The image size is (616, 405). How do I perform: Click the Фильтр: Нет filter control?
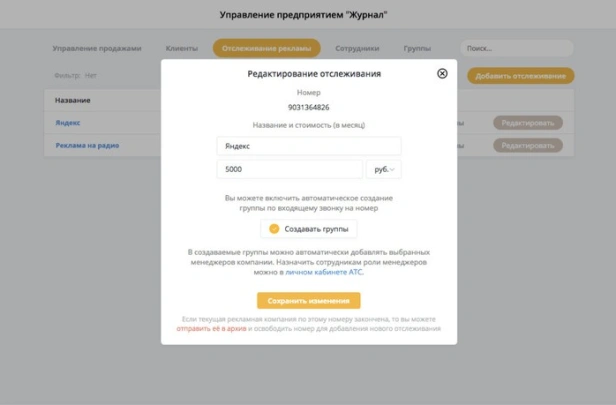coord(76,75)
